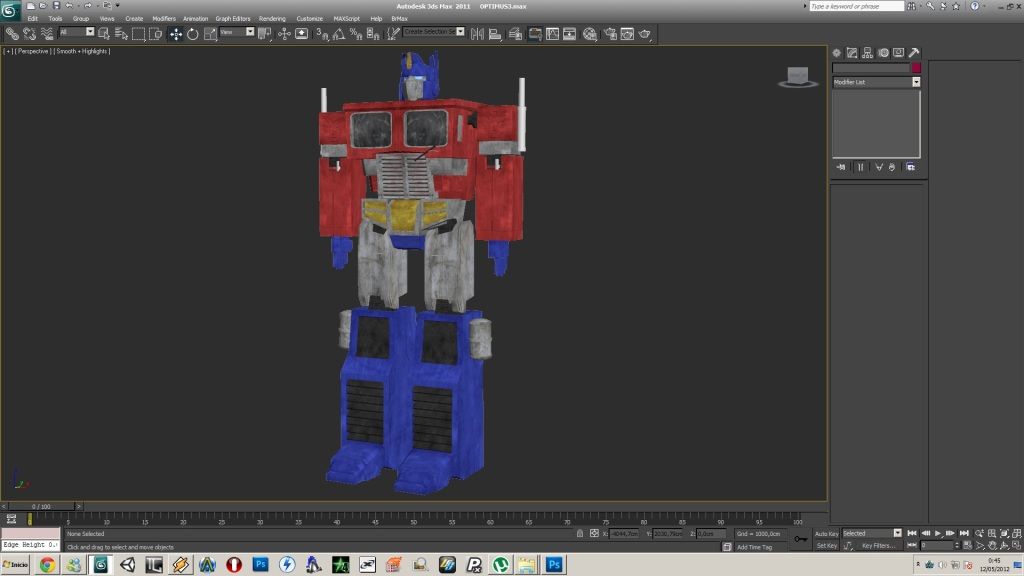The width and height of the screenshot is (1024, 576).
Task: Open the viewport [+] general menu
Action: click(x=8, y=51)
